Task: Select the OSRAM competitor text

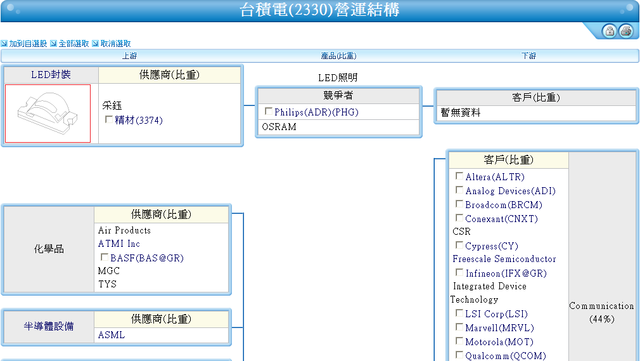Action: [279, 127]
